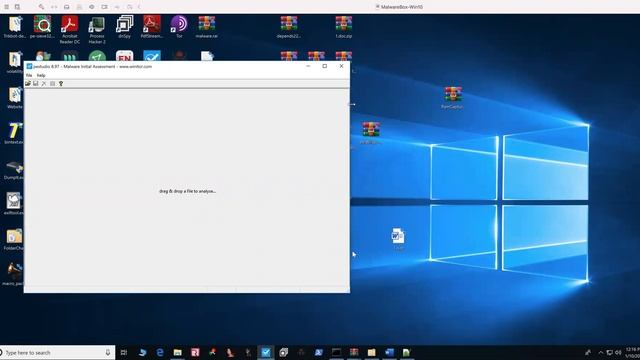640x360 pixels.
Task: Open Task View from the taskbar
Action: coord(124,352)
